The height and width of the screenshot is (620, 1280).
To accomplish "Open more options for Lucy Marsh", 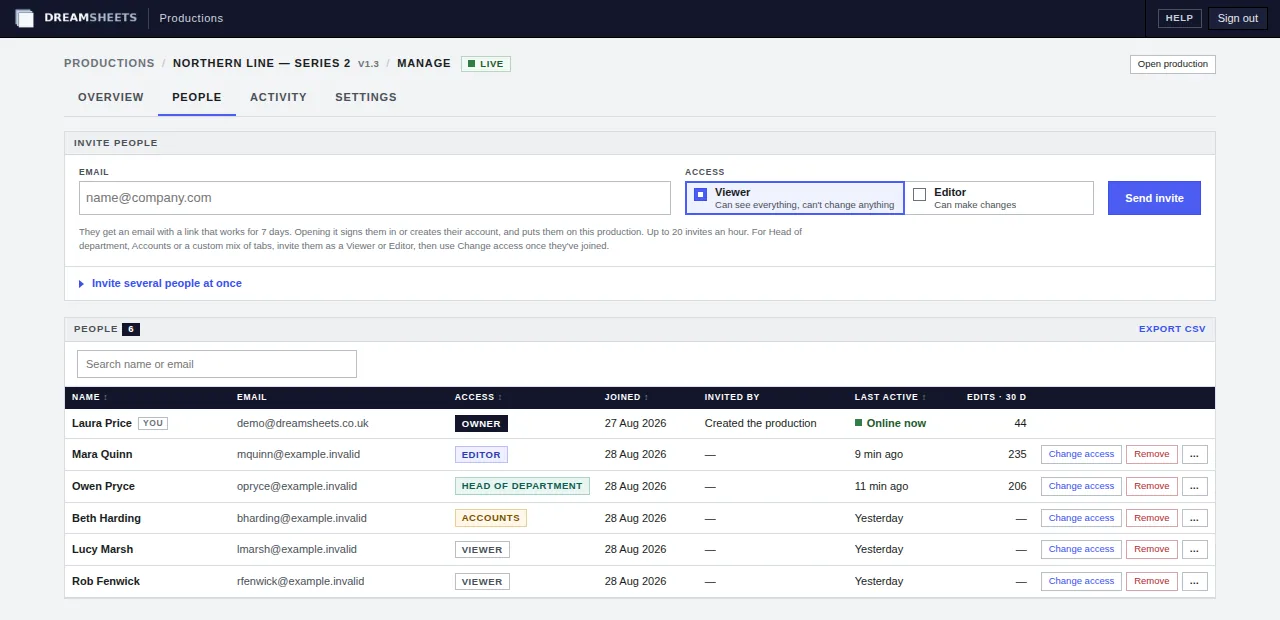I will [1195, 549].
